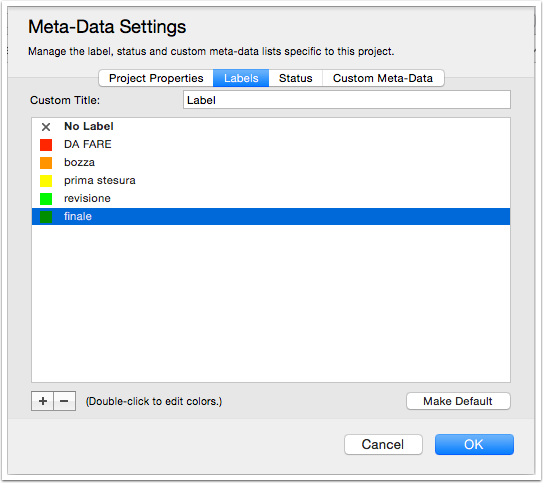543x483 pixels.
Task: Select the bozza label row text
Action: [x=79, y=162]
